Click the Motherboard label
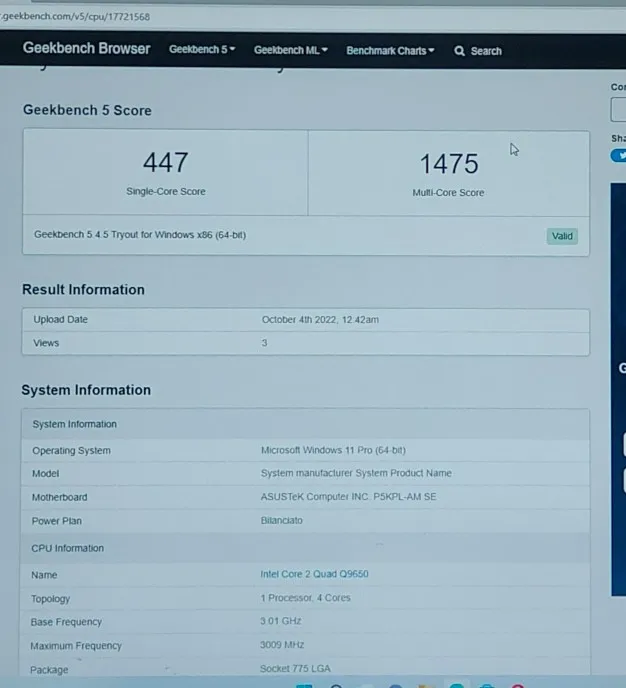The height and width of the screenshot is (688, 626). [59, 497]
